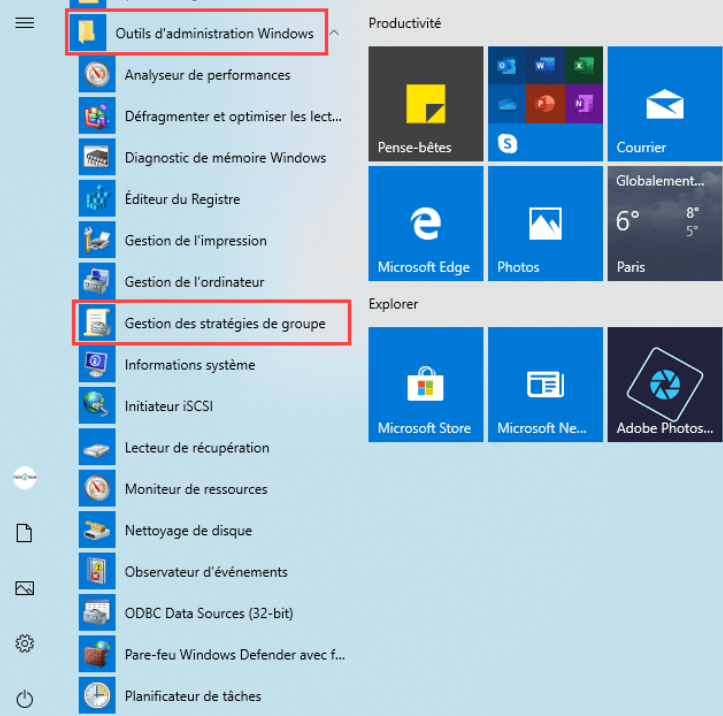Open Moniteur de ressources icon

[97, 489]
